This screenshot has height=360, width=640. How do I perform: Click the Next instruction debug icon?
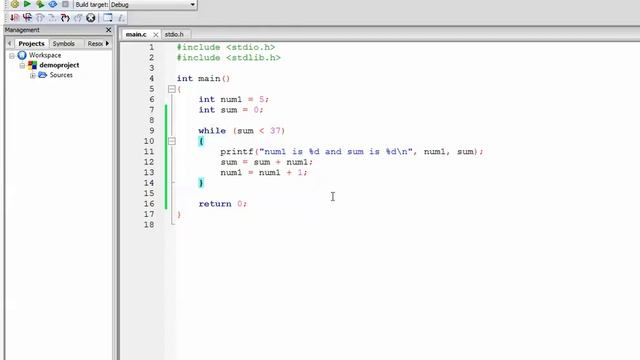click(78, 18)
